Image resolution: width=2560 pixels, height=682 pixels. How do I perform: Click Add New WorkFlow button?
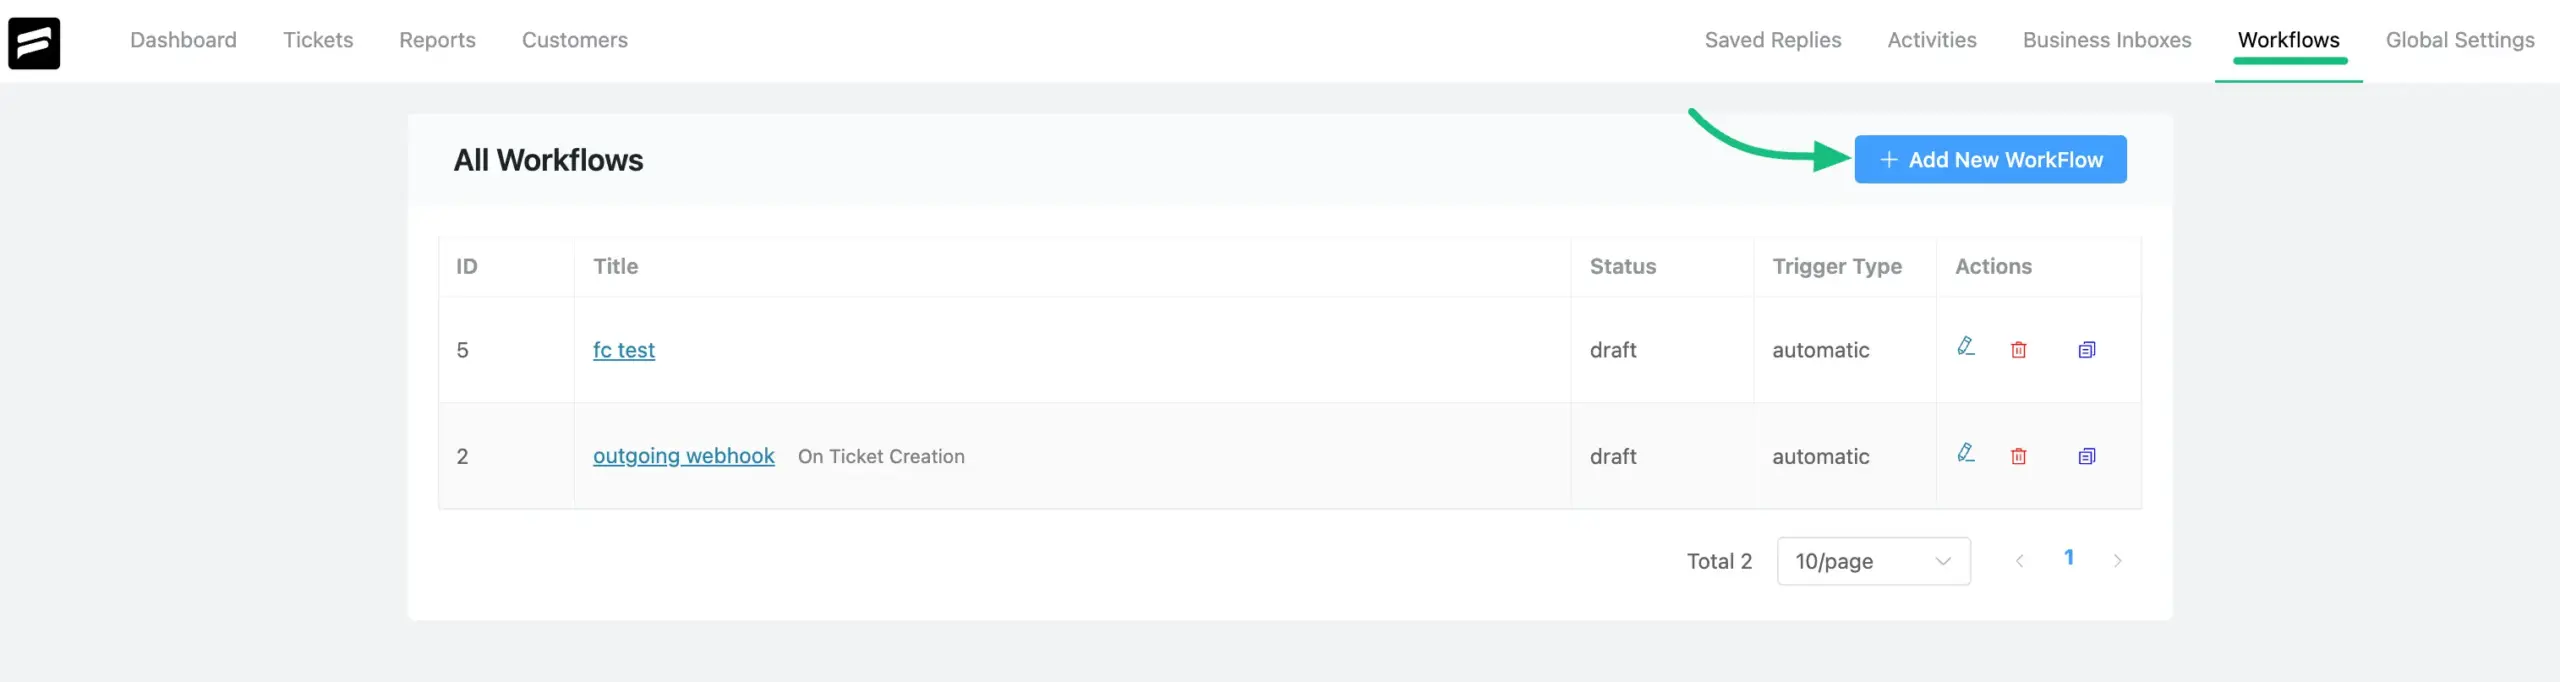1989,160
